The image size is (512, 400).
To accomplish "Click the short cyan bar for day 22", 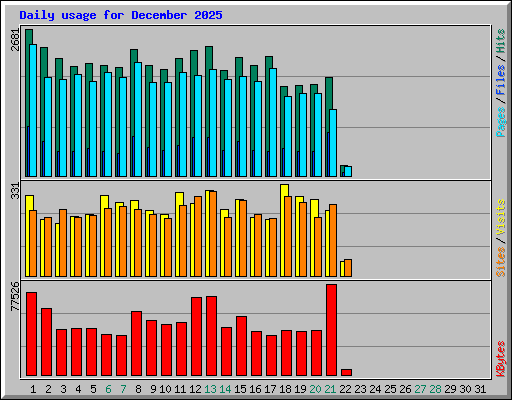I will [348, 171].
